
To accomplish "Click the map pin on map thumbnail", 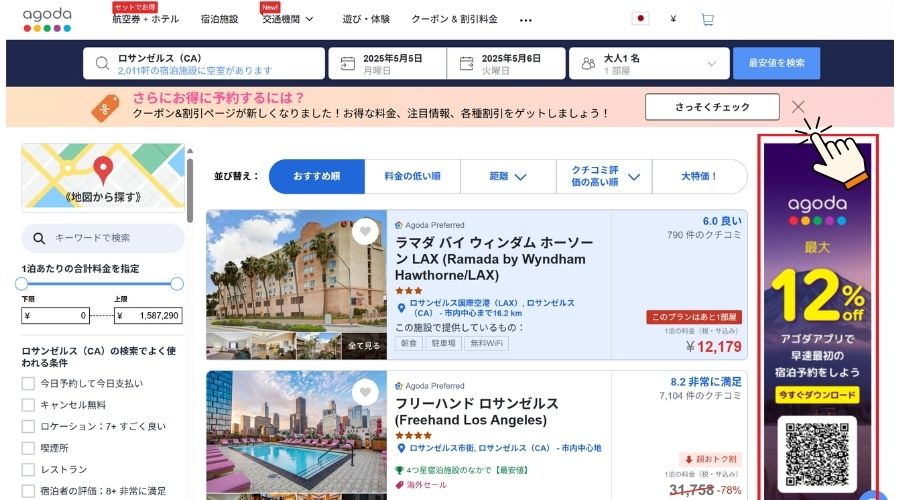I will click(x=103, y=169).
